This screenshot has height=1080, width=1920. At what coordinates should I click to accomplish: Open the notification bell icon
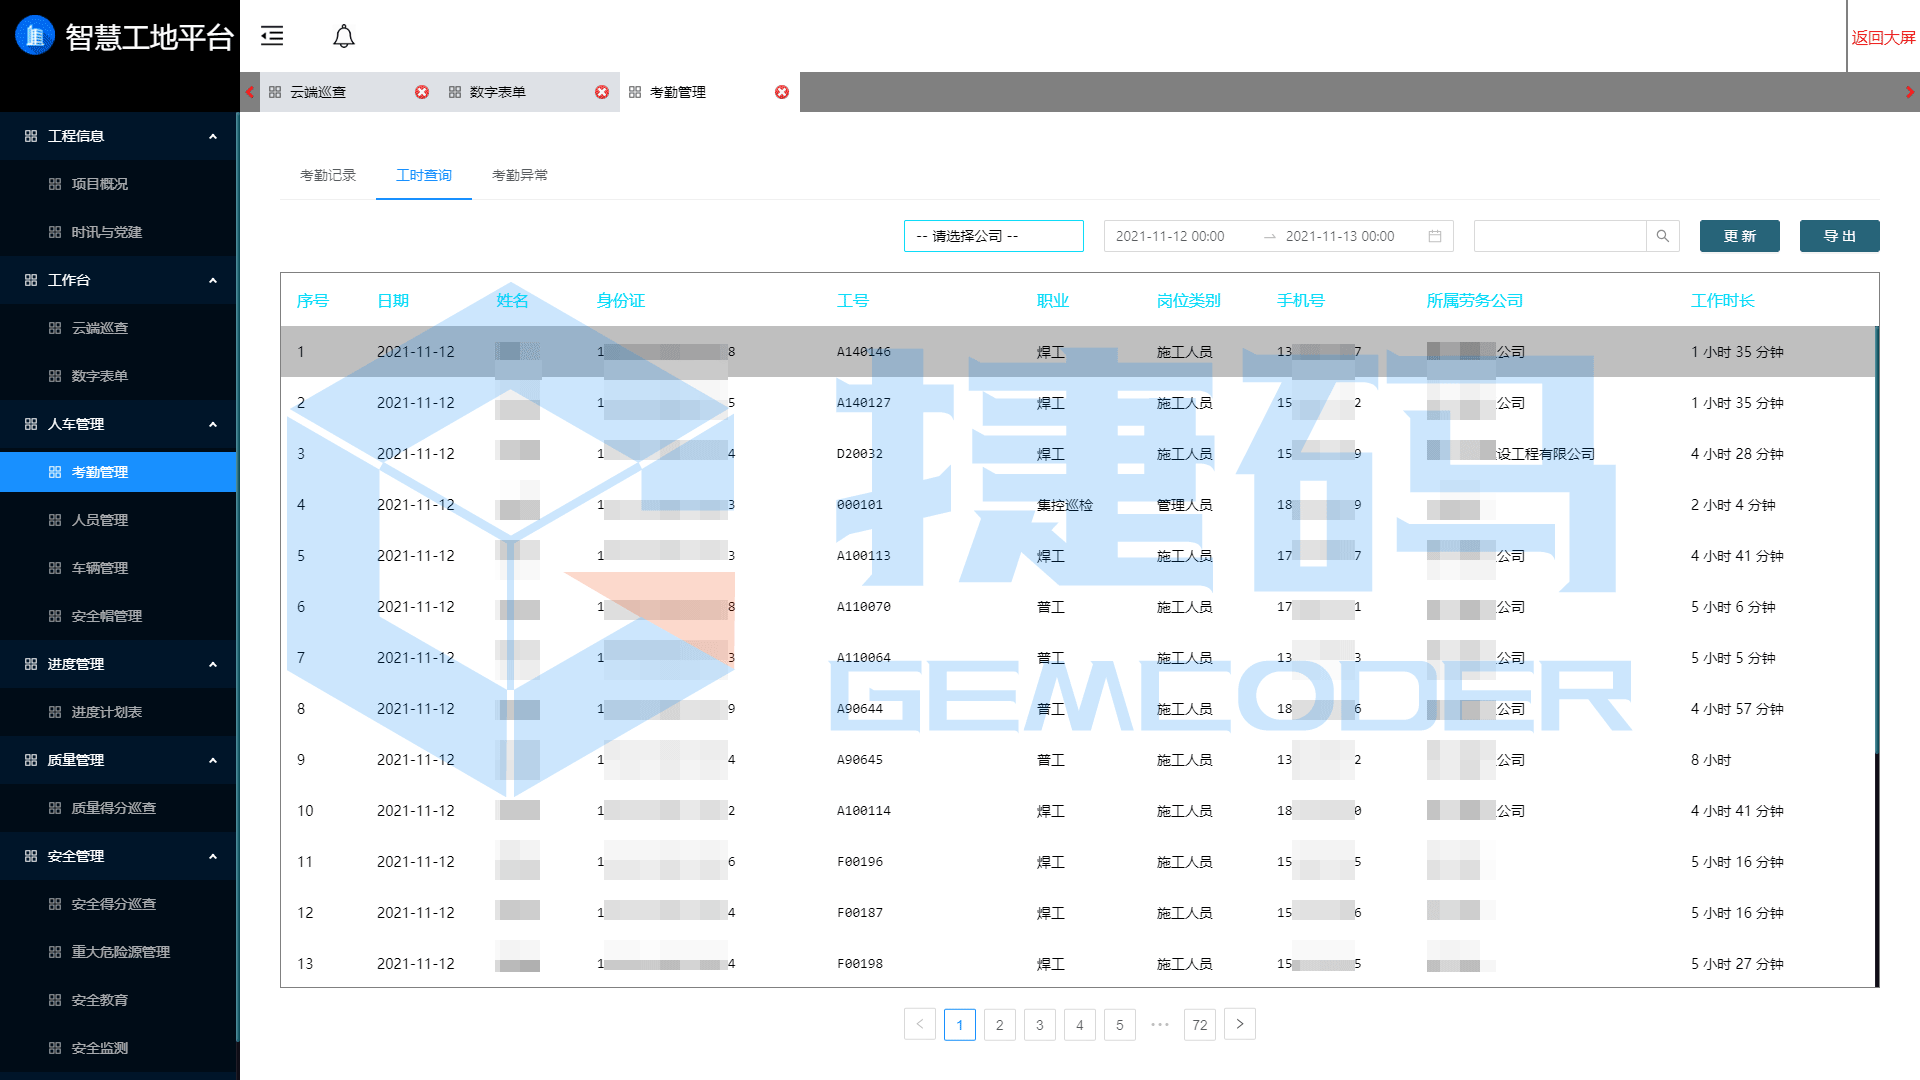(344, 35)
